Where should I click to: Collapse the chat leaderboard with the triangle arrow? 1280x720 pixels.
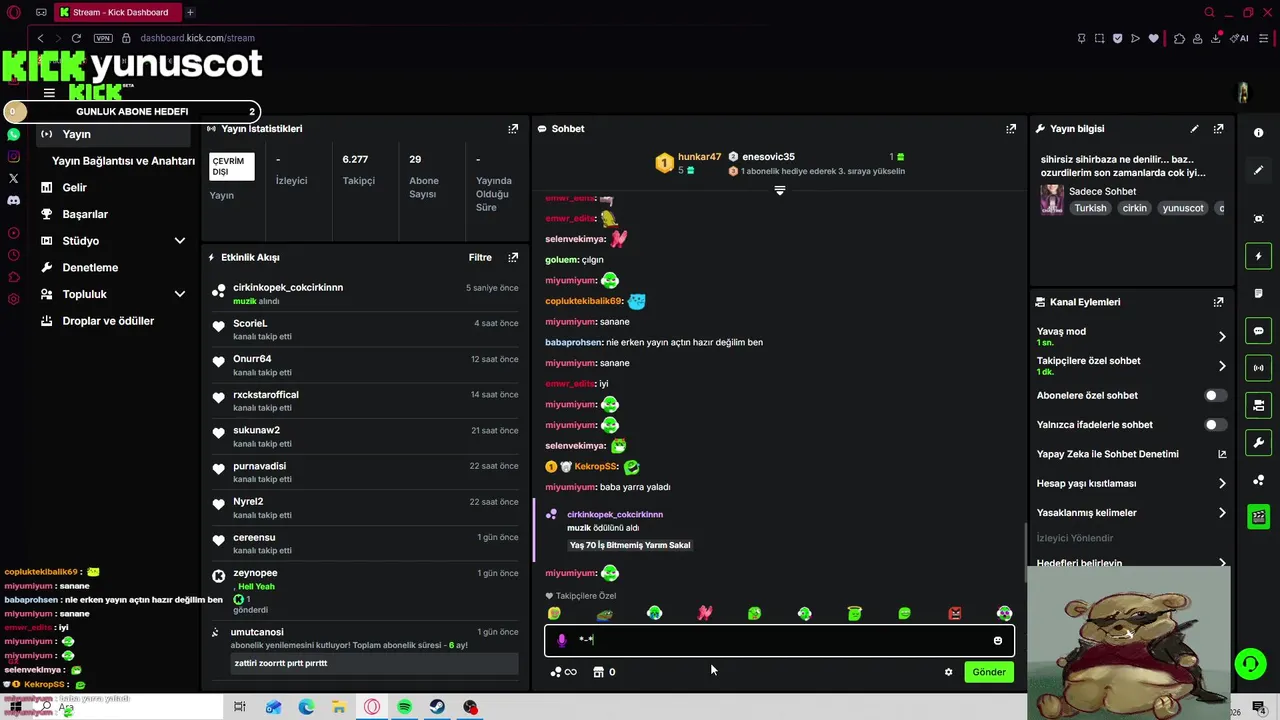coord(780,190)
